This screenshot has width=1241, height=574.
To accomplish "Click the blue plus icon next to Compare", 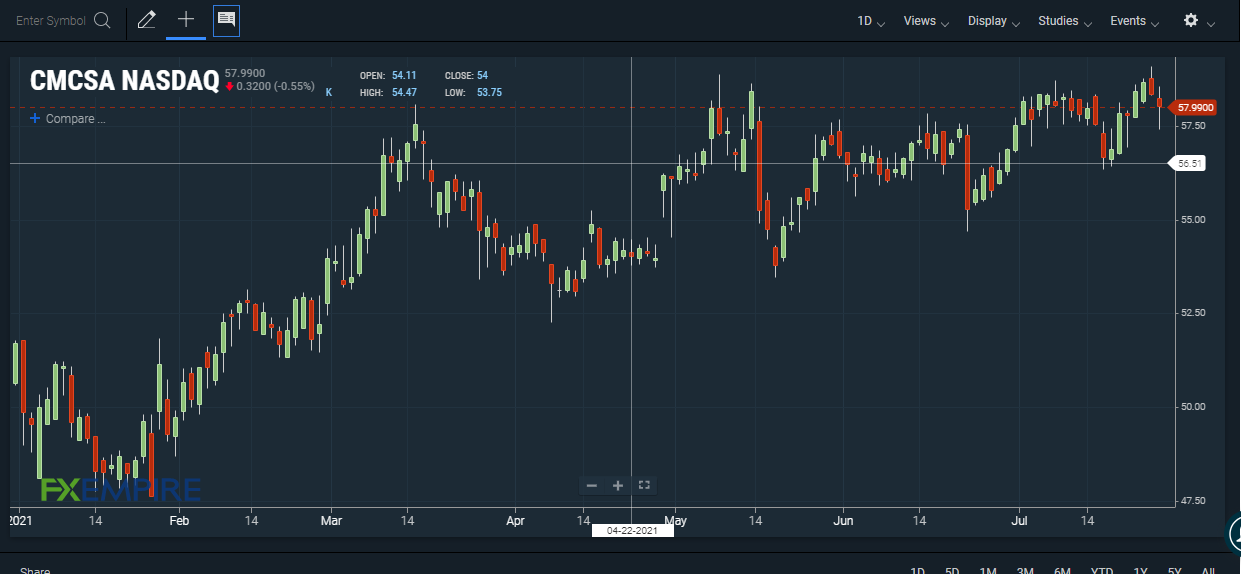I will click(x=35, y=118).
